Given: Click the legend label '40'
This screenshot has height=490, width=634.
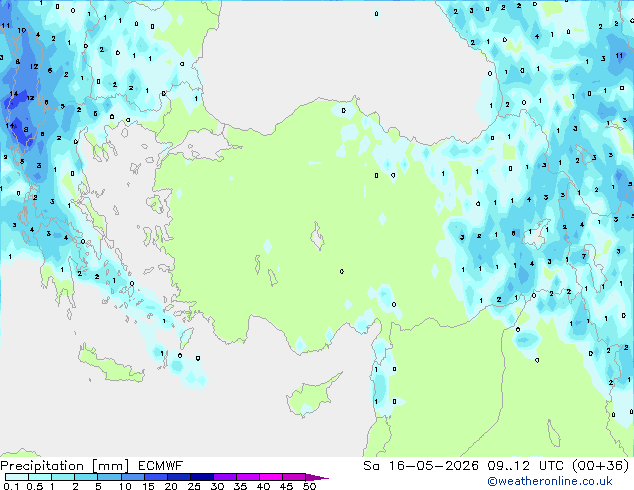Looking at the screenshot, I should click(x=263, y=486).
